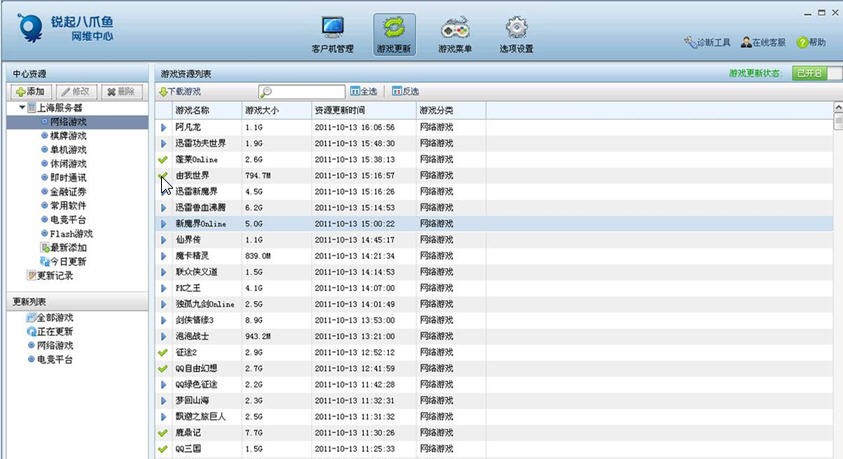
Task: Click arrow icon of 魔卡精灵 row
Action: coord(163,256)
